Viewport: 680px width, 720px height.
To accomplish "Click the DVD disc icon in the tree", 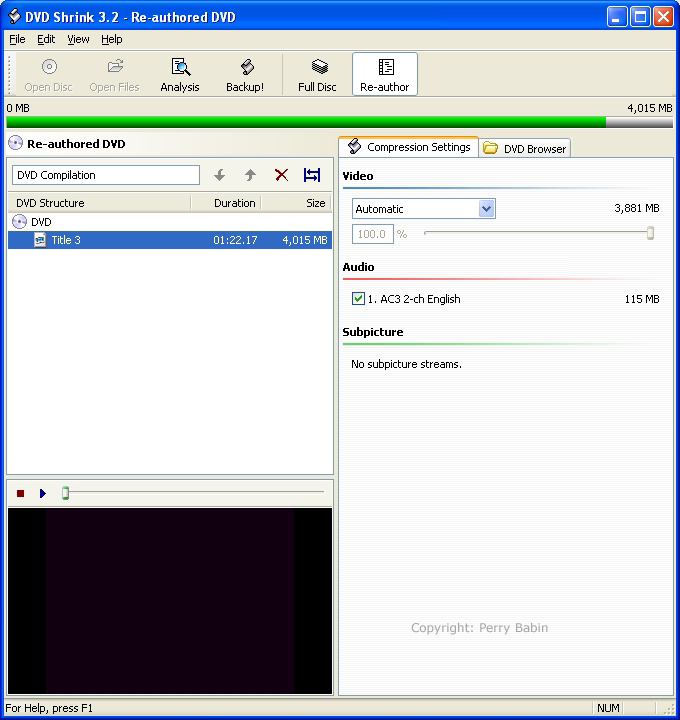I will click(19, 222).
